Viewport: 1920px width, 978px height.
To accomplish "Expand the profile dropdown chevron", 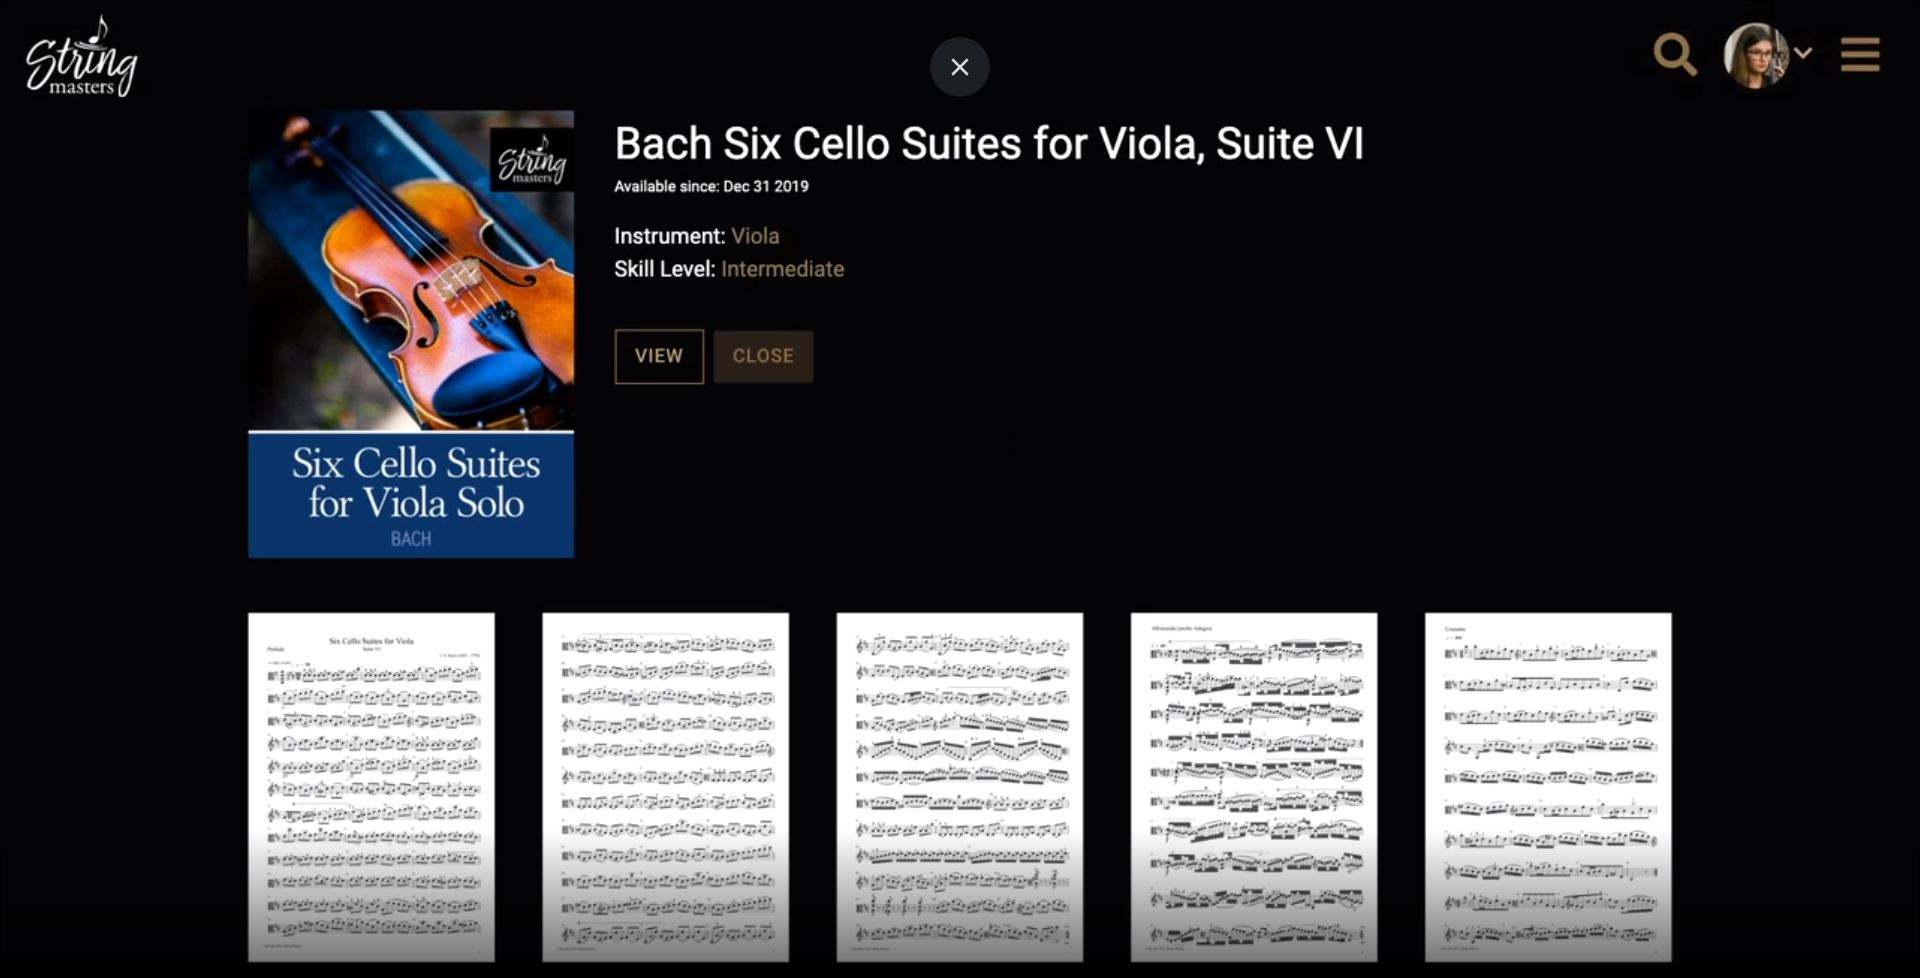I will [1803, 52].
